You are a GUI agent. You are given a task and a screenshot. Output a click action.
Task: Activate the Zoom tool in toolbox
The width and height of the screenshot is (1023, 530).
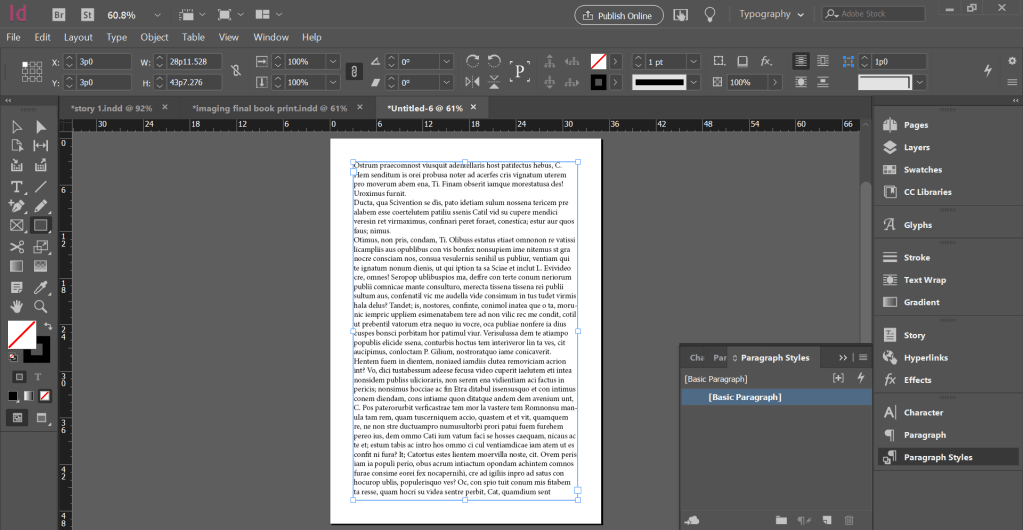pos(41,306)
